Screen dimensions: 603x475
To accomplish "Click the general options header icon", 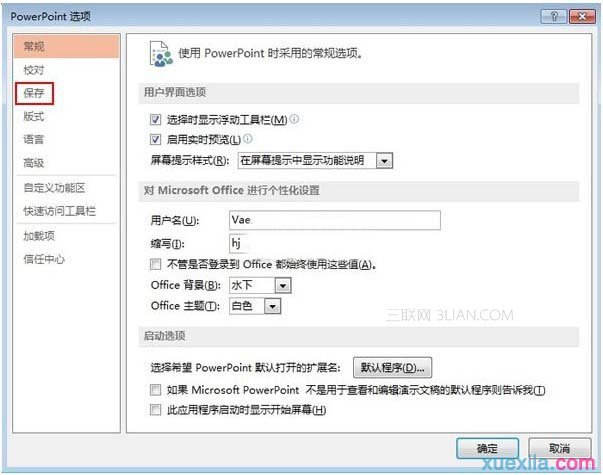I will pyautogui.click(x=161, y=54).
